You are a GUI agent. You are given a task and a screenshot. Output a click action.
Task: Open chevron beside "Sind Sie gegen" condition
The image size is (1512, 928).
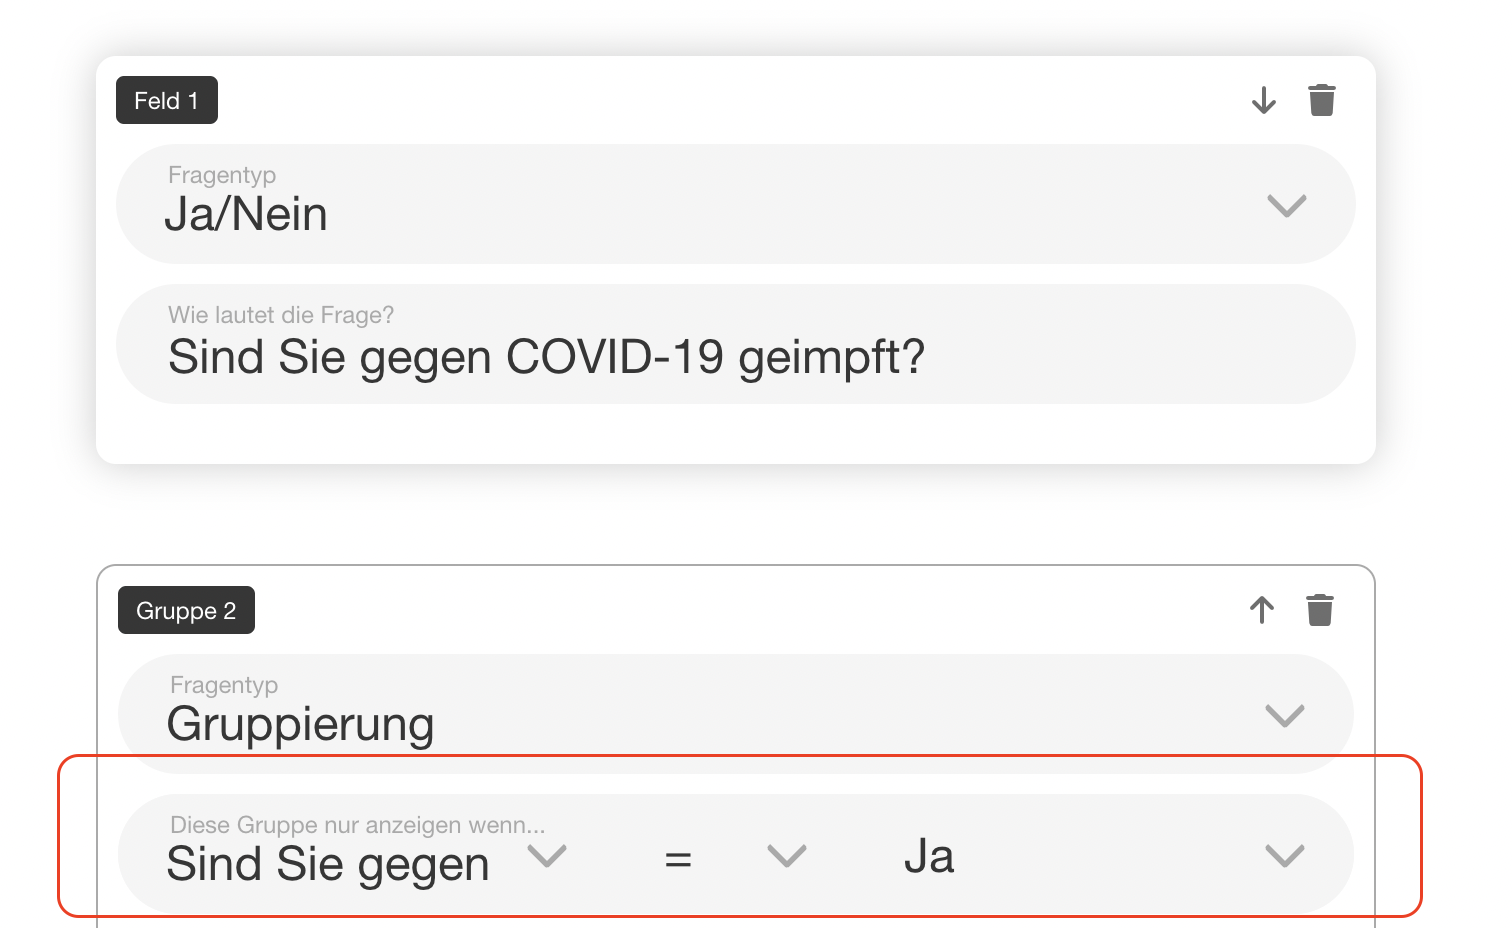547,856
